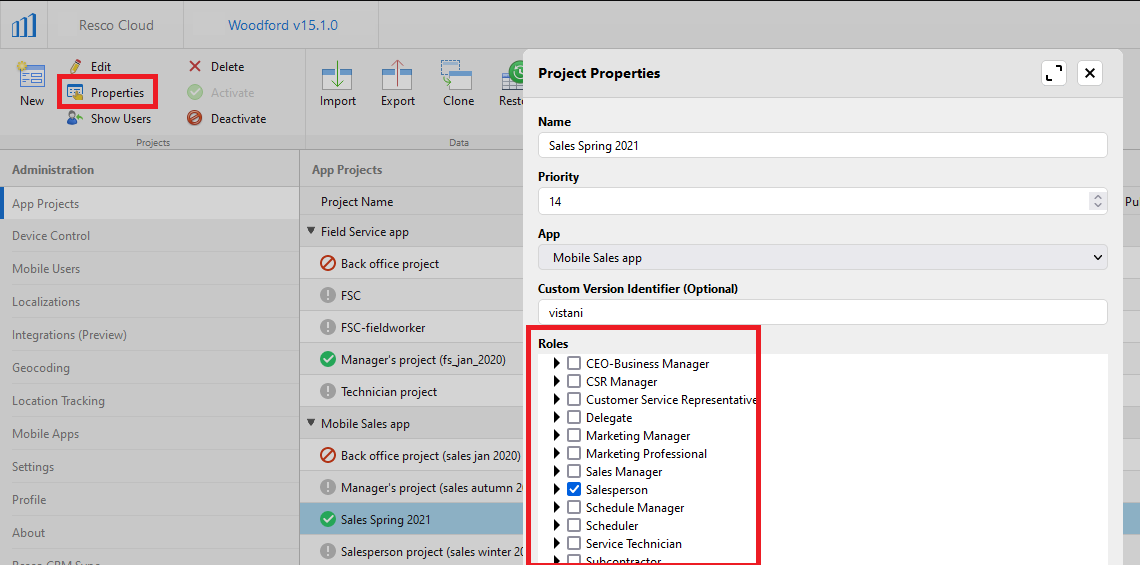
Task: Check the CEO-Business Manager role
Action: (x=574, y=364)
